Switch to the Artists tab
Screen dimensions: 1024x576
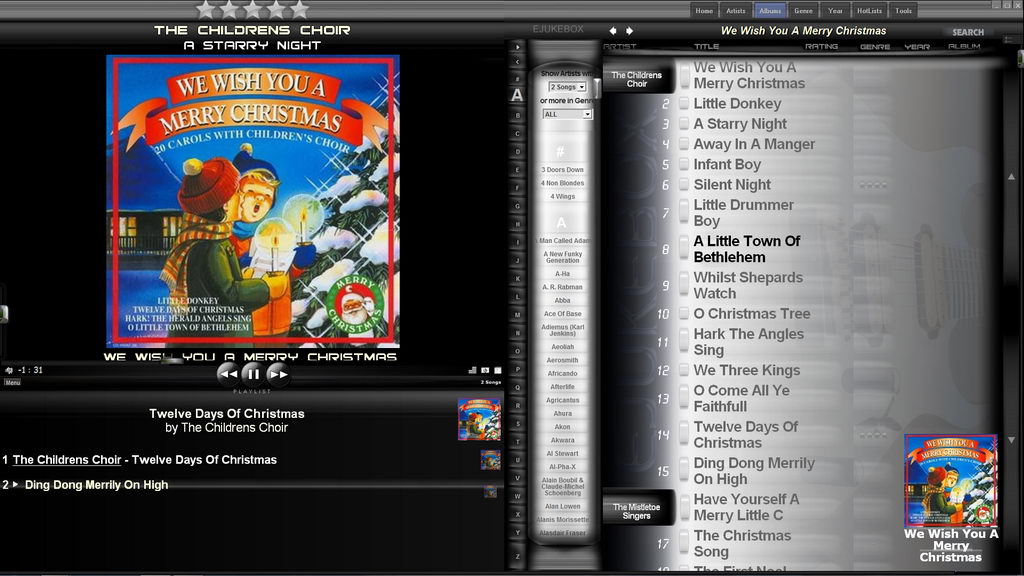click(x=735, y=10)
